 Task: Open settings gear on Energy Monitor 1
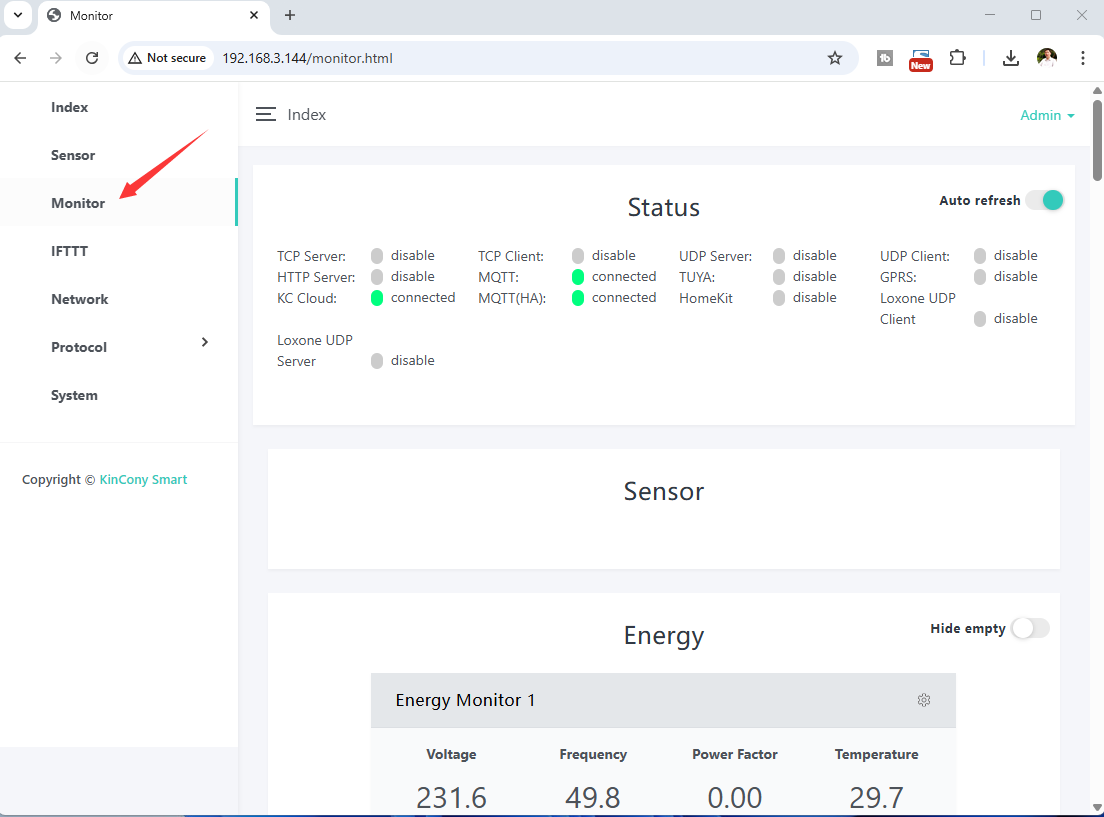click(923, 700)
